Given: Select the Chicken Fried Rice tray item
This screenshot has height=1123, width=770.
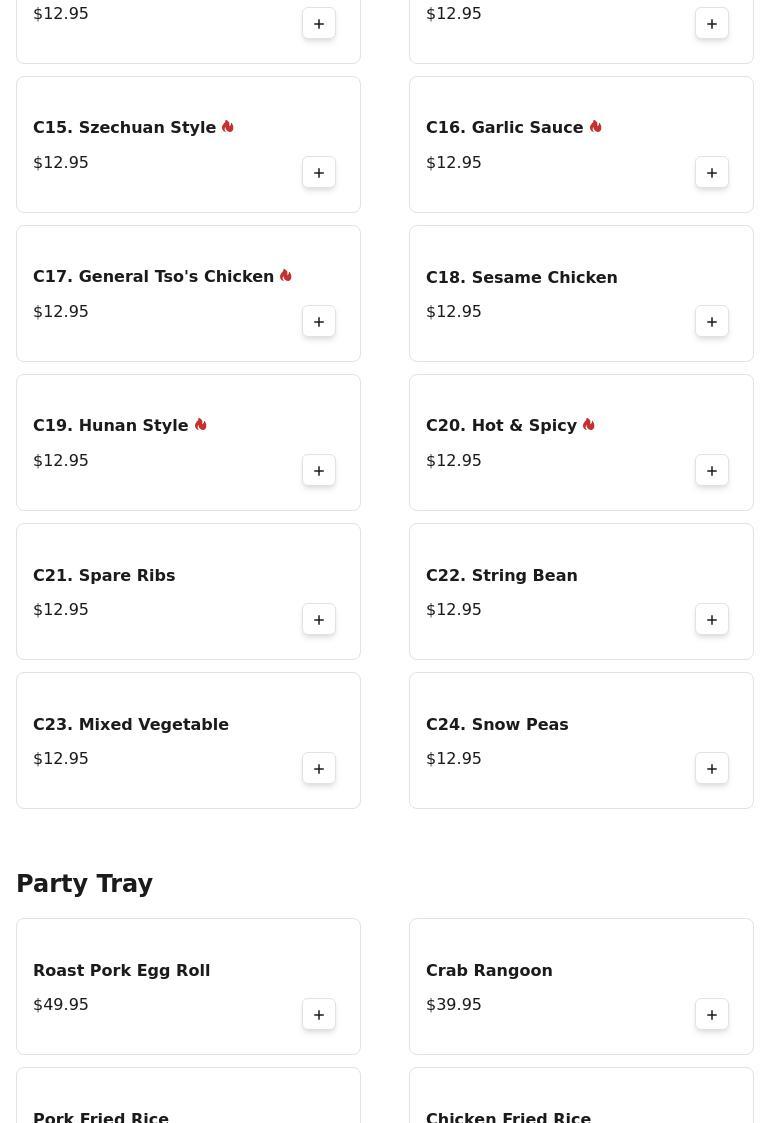Looking at the screenshot, I should point(508,1115).
